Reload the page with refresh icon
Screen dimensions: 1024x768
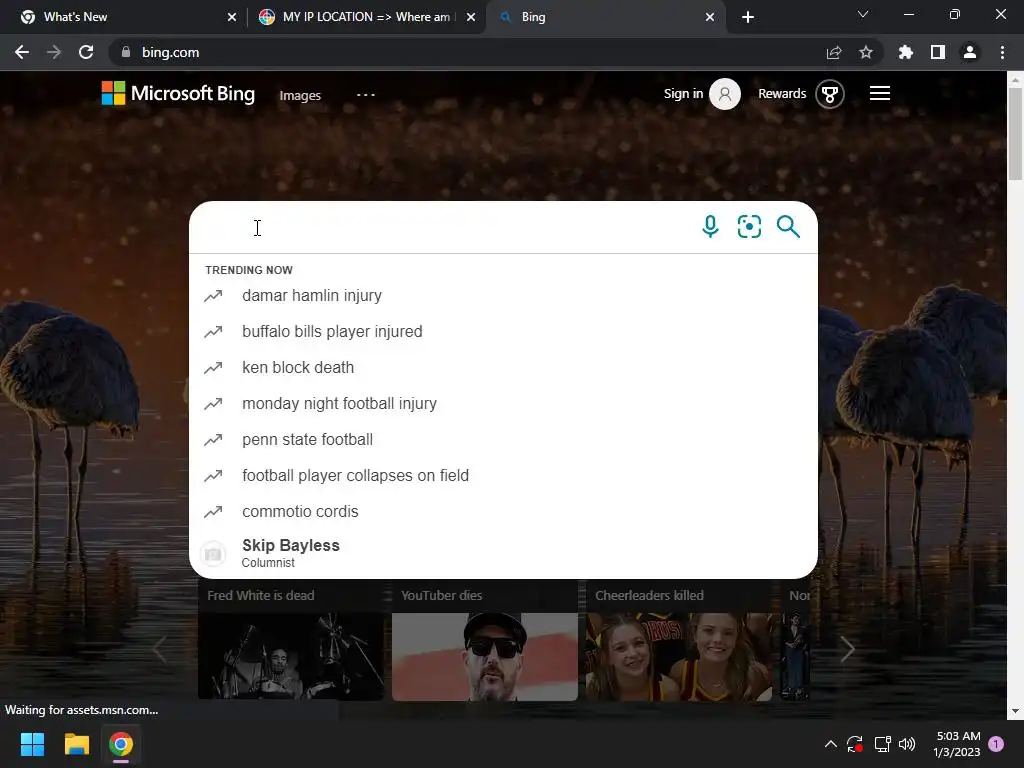coord(86,52)
